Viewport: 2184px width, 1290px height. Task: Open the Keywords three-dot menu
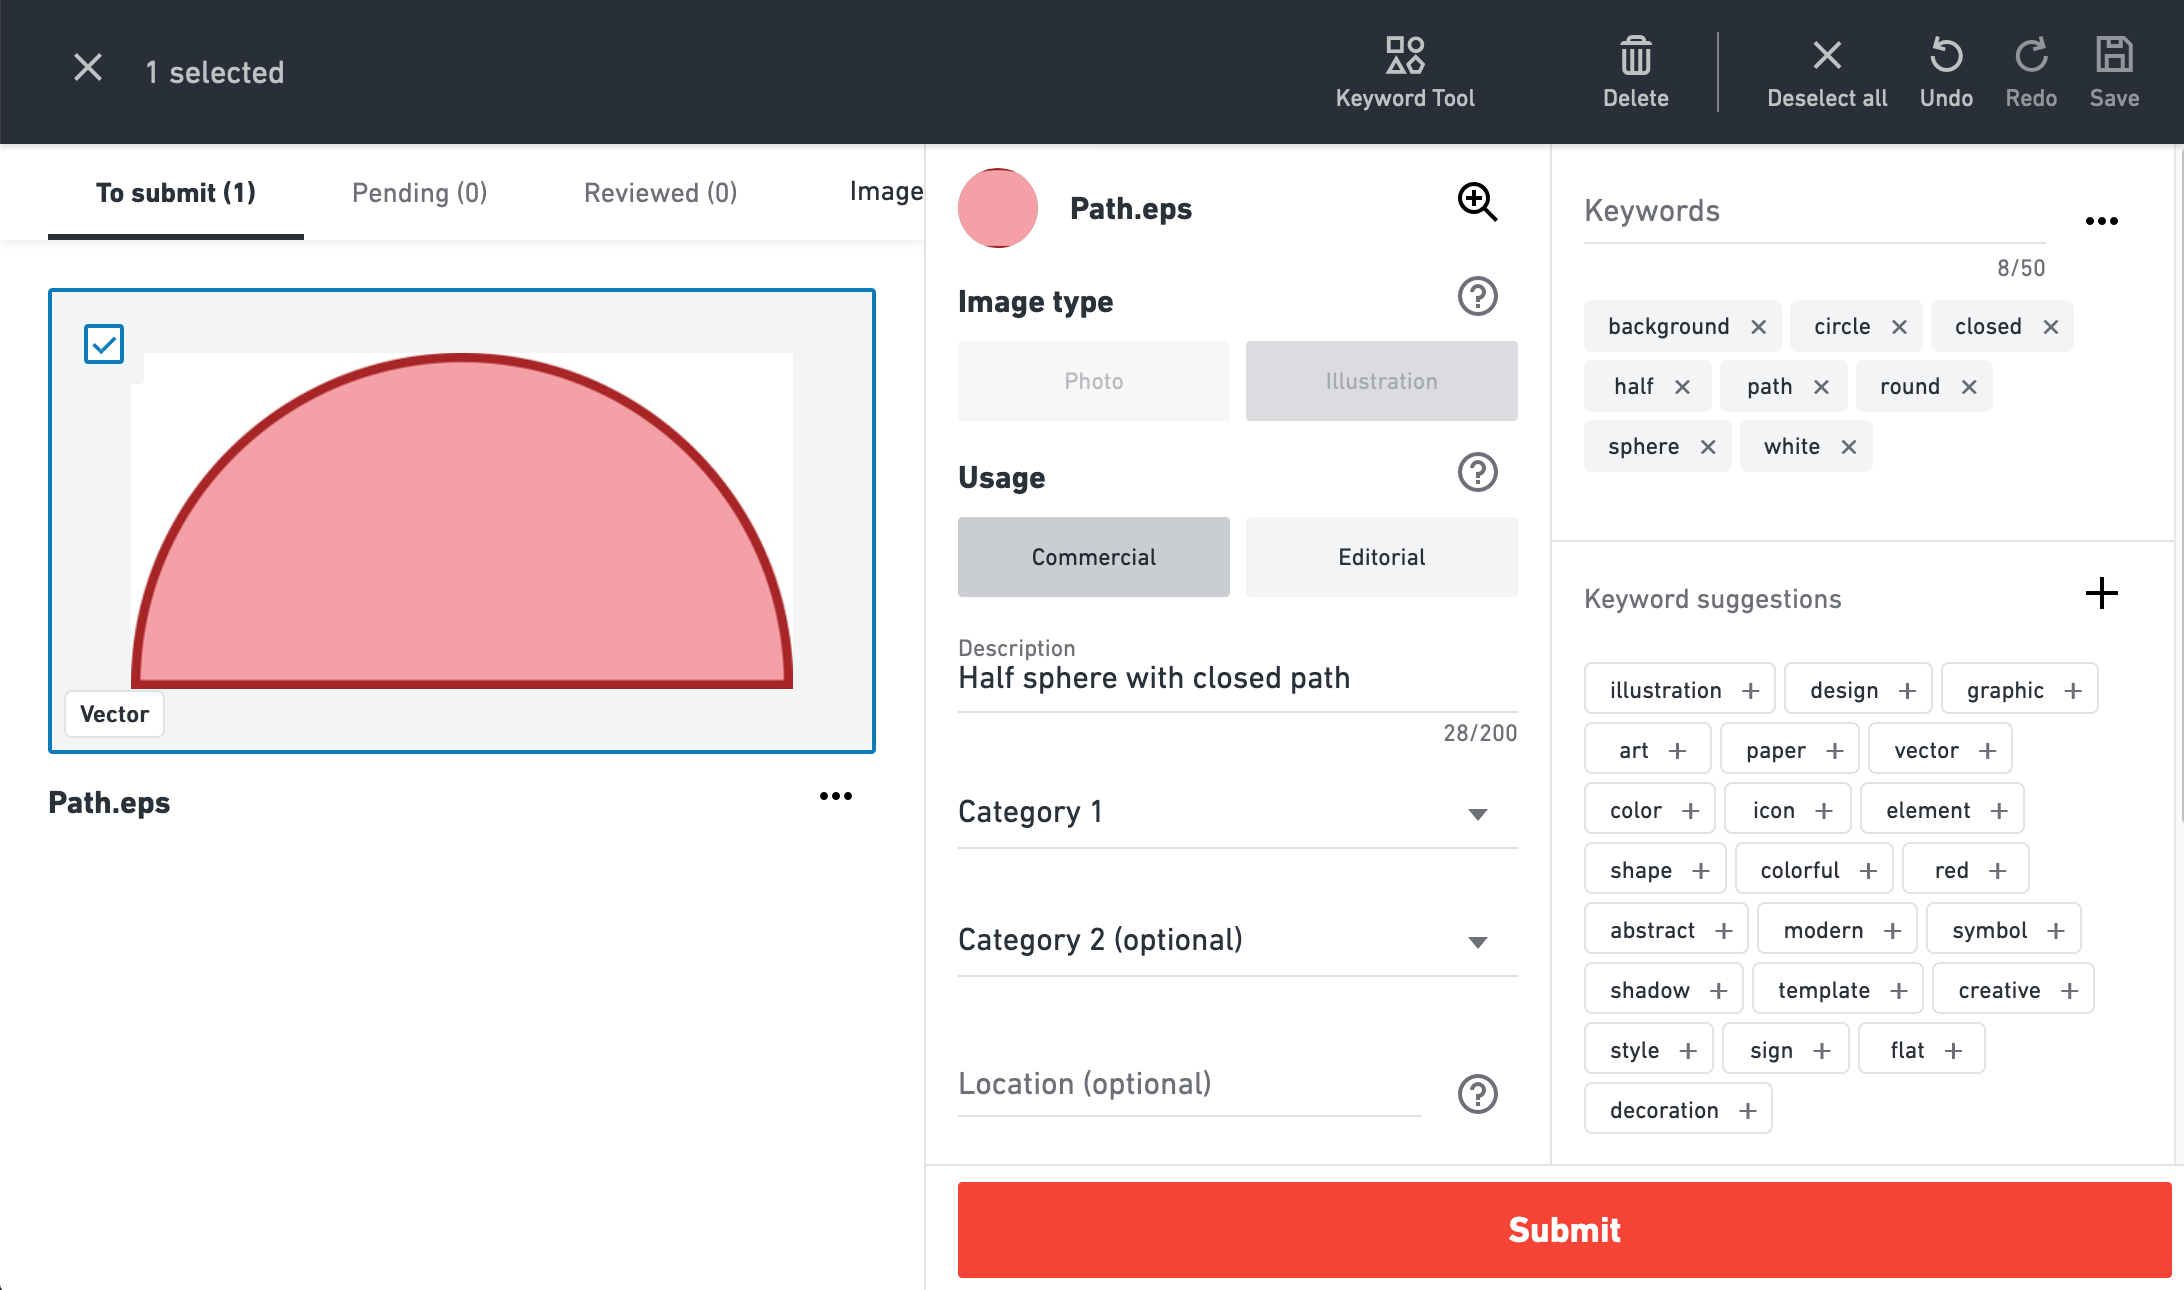coord(2101,221)
